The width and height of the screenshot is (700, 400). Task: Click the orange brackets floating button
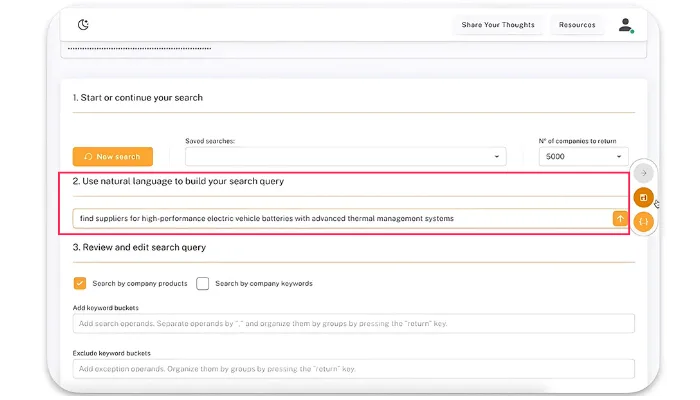coord(643,221)
